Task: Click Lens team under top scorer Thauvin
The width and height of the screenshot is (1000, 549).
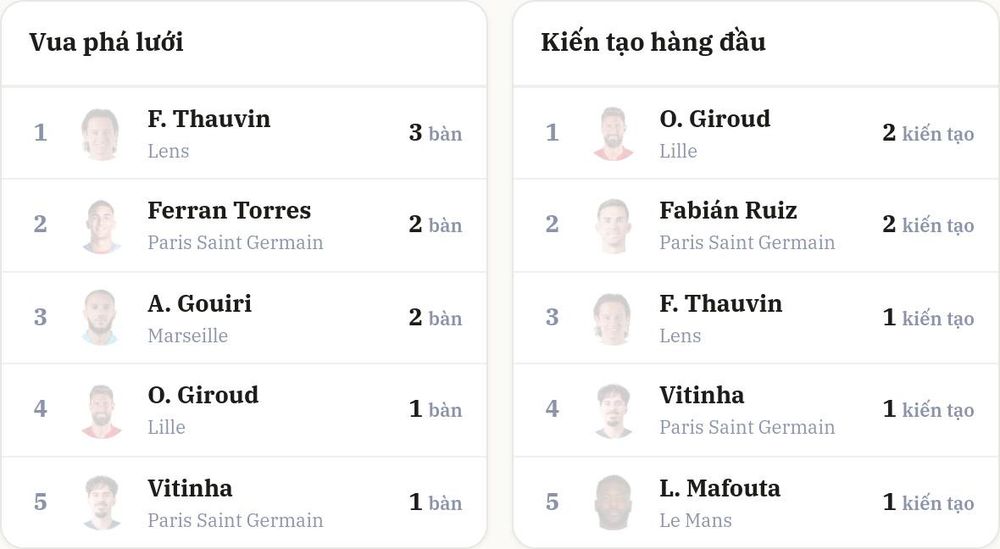Action: (x=168, y=151)
